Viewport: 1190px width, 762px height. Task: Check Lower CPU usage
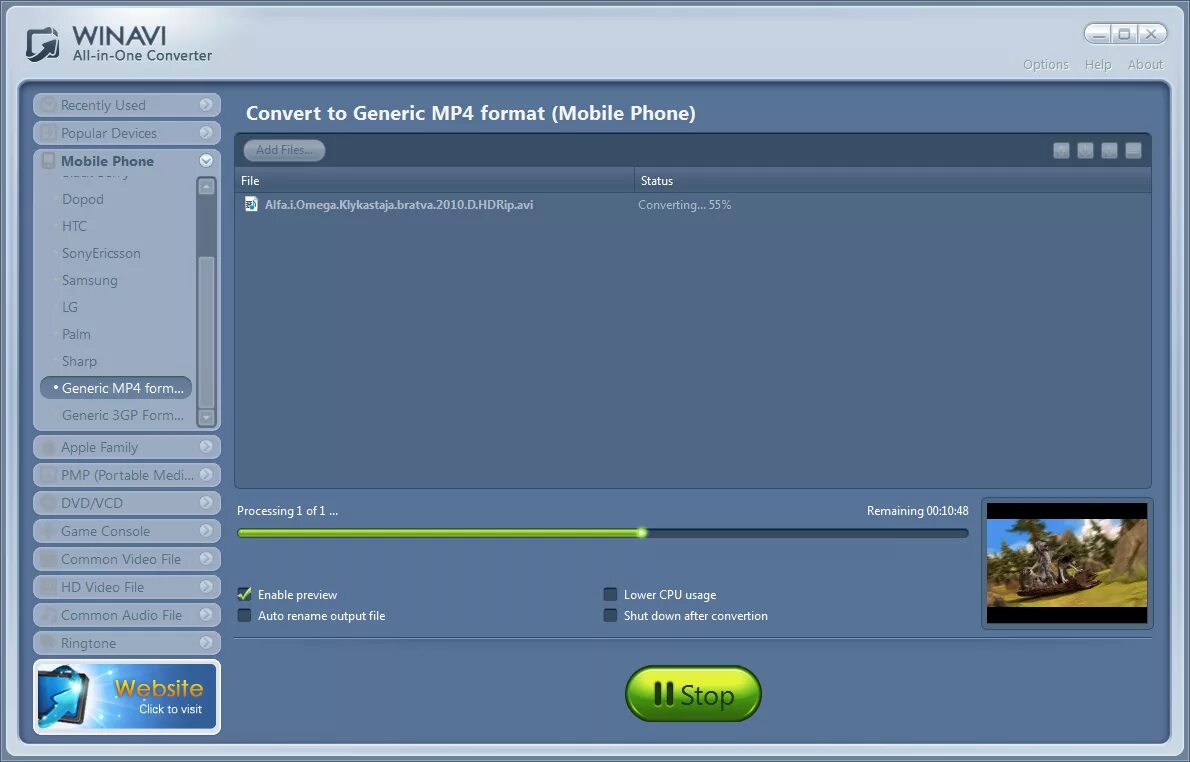point(610,593)
